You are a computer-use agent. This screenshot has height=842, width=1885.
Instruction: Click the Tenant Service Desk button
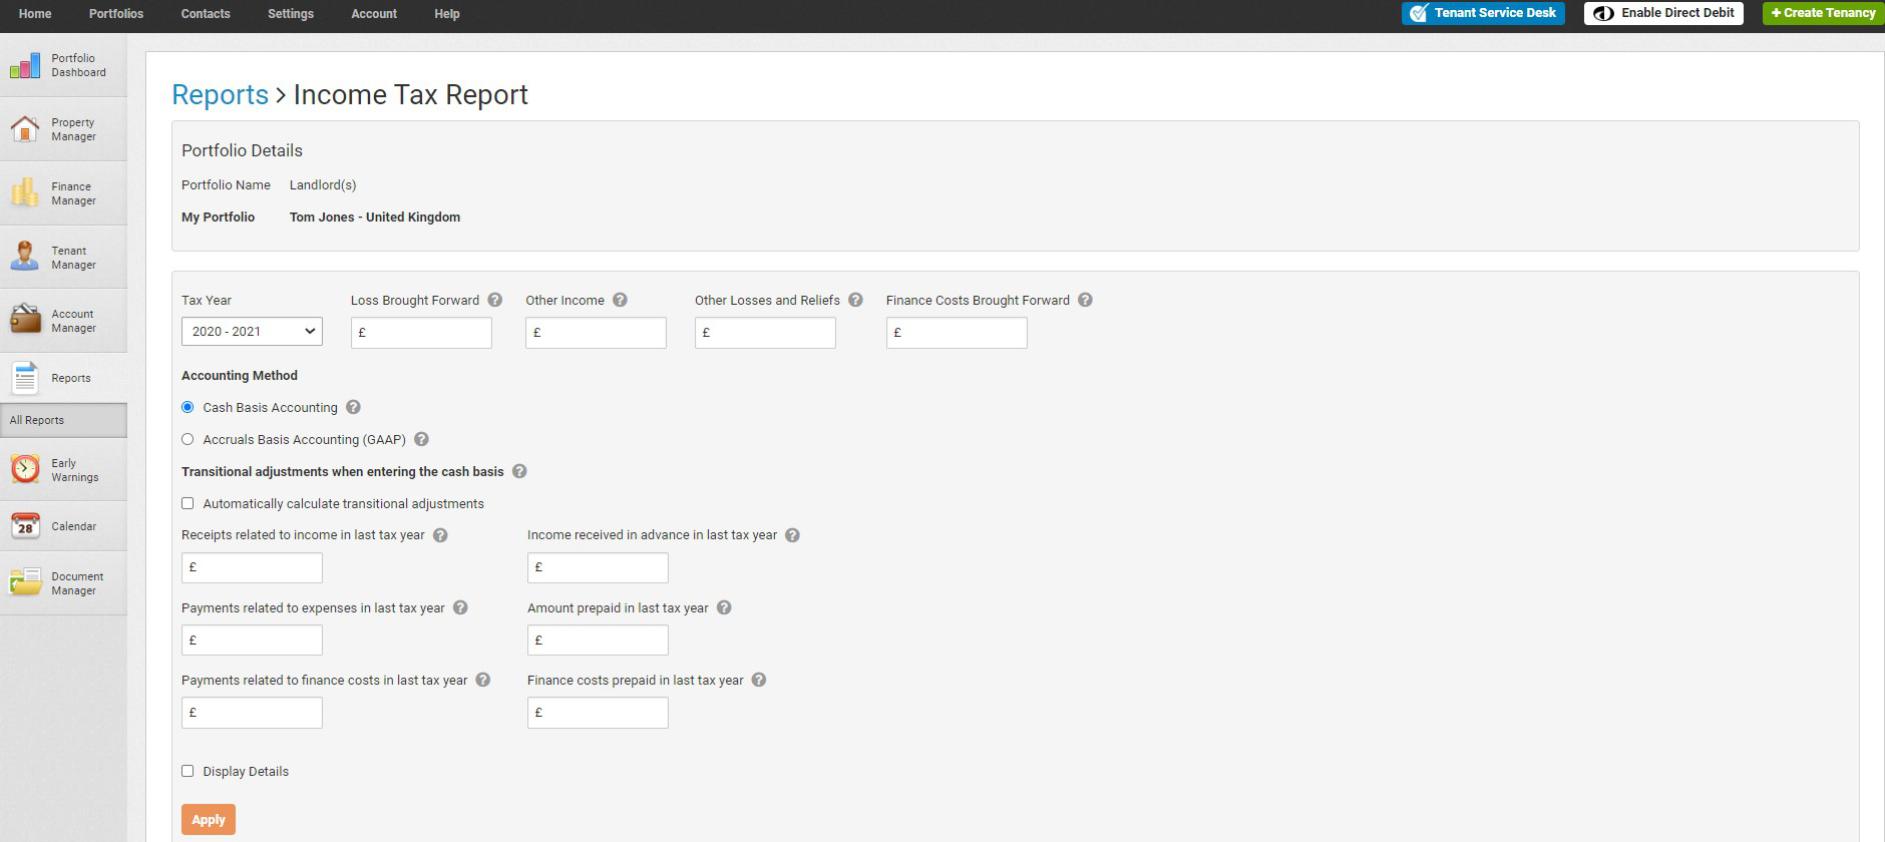click(1483, 13)
